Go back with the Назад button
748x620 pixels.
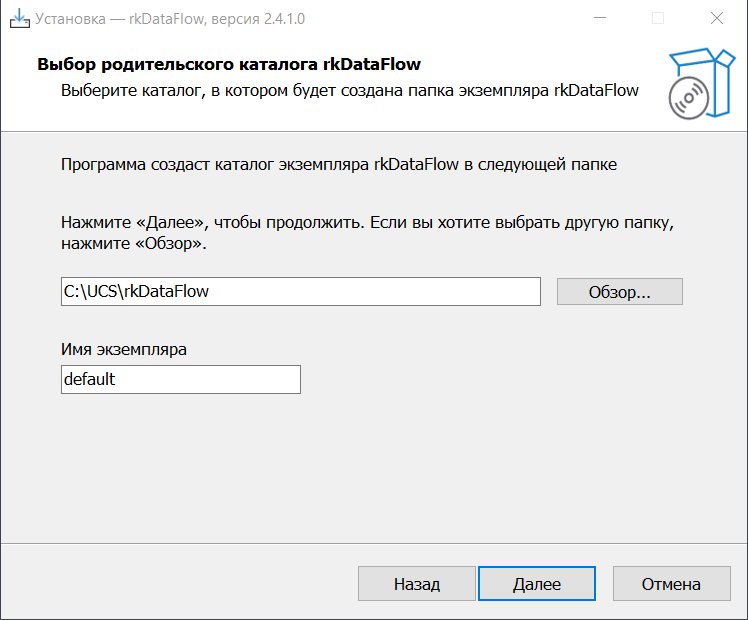[x=416, y=584]
